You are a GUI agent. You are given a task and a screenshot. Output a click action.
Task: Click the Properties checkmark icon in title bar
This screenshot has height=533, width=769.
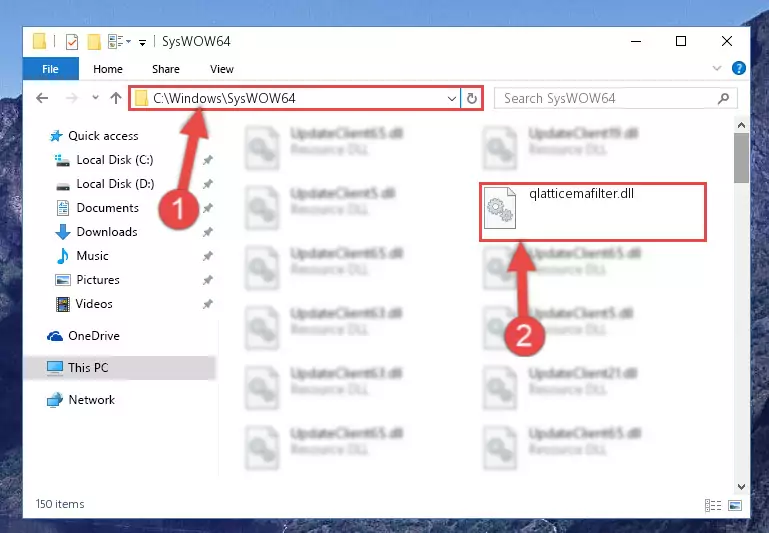click(x=72, y=42)
